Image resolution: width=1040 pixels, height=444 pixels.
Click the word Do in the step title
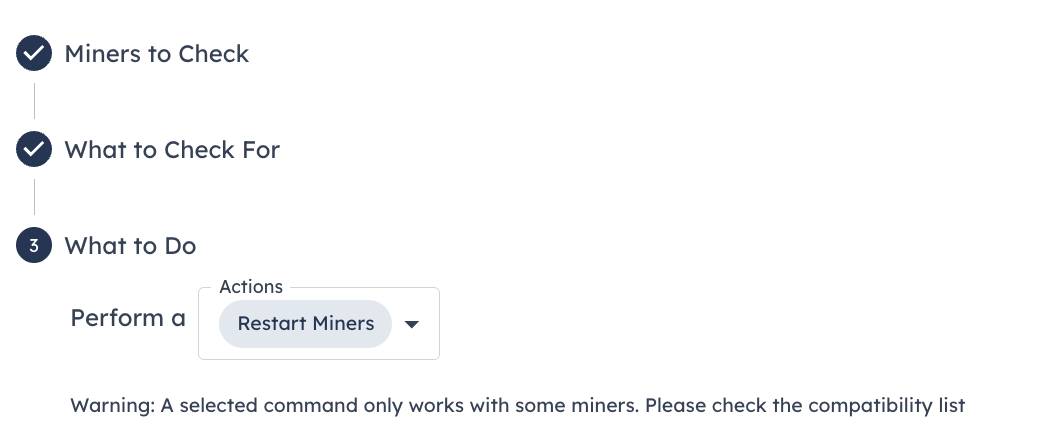click(x=180, y=246)
